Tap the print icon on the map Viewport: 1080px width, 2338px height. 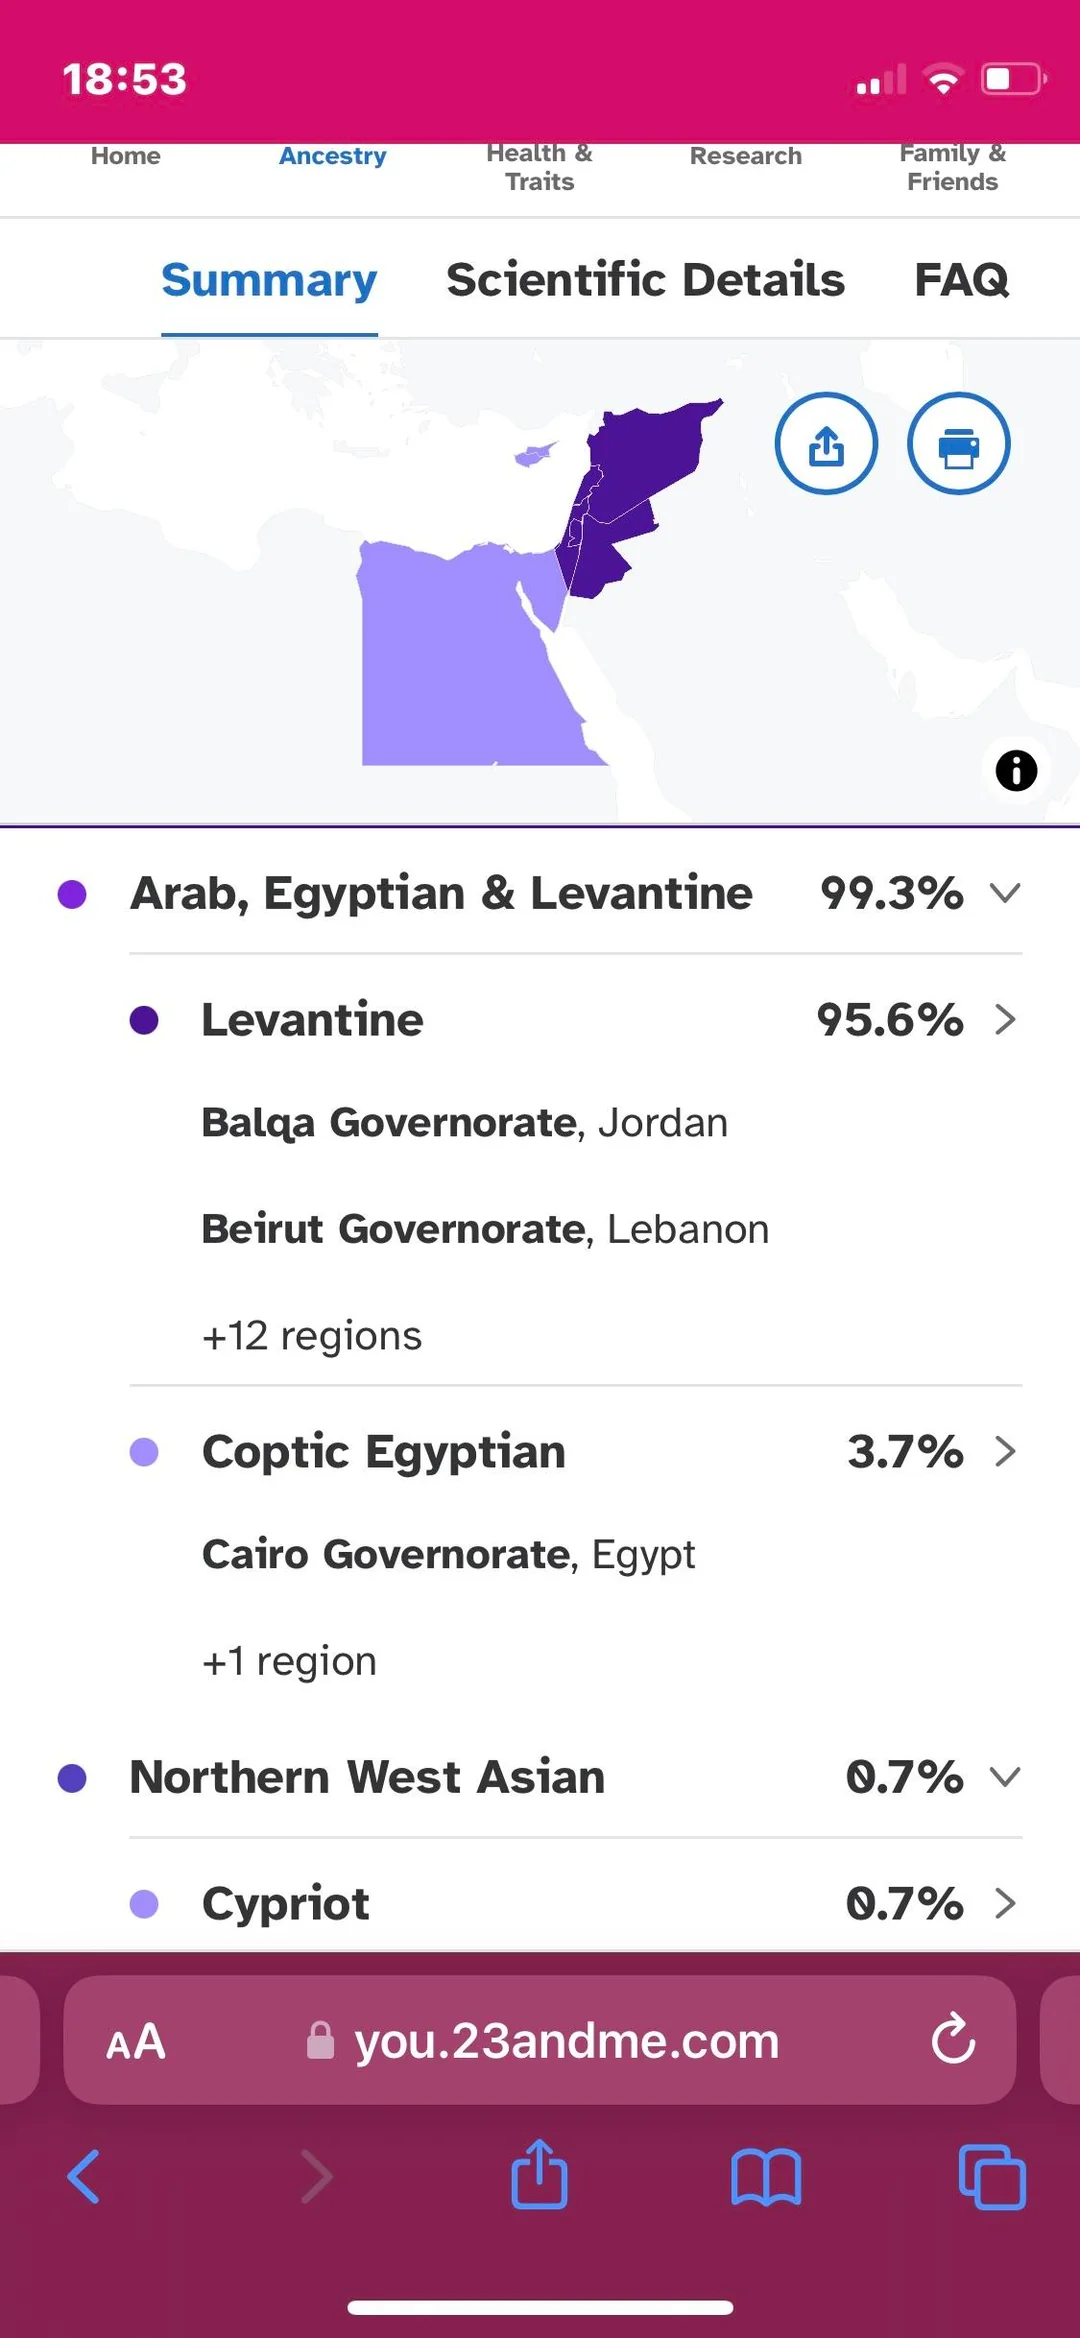pyautogui.click(x=958, y=443)
